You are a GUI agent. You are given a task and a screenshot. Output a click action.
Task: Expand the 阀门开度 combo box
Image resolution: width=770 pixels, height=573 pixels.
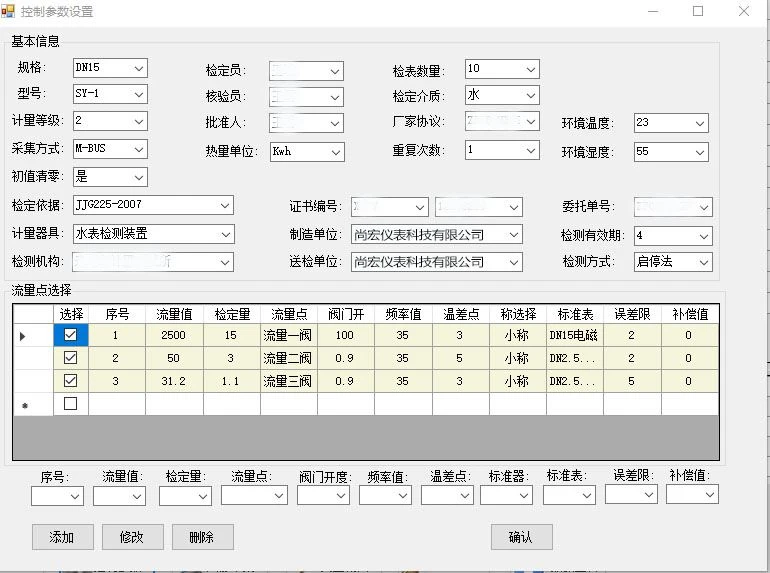click(x=323, y=495)
